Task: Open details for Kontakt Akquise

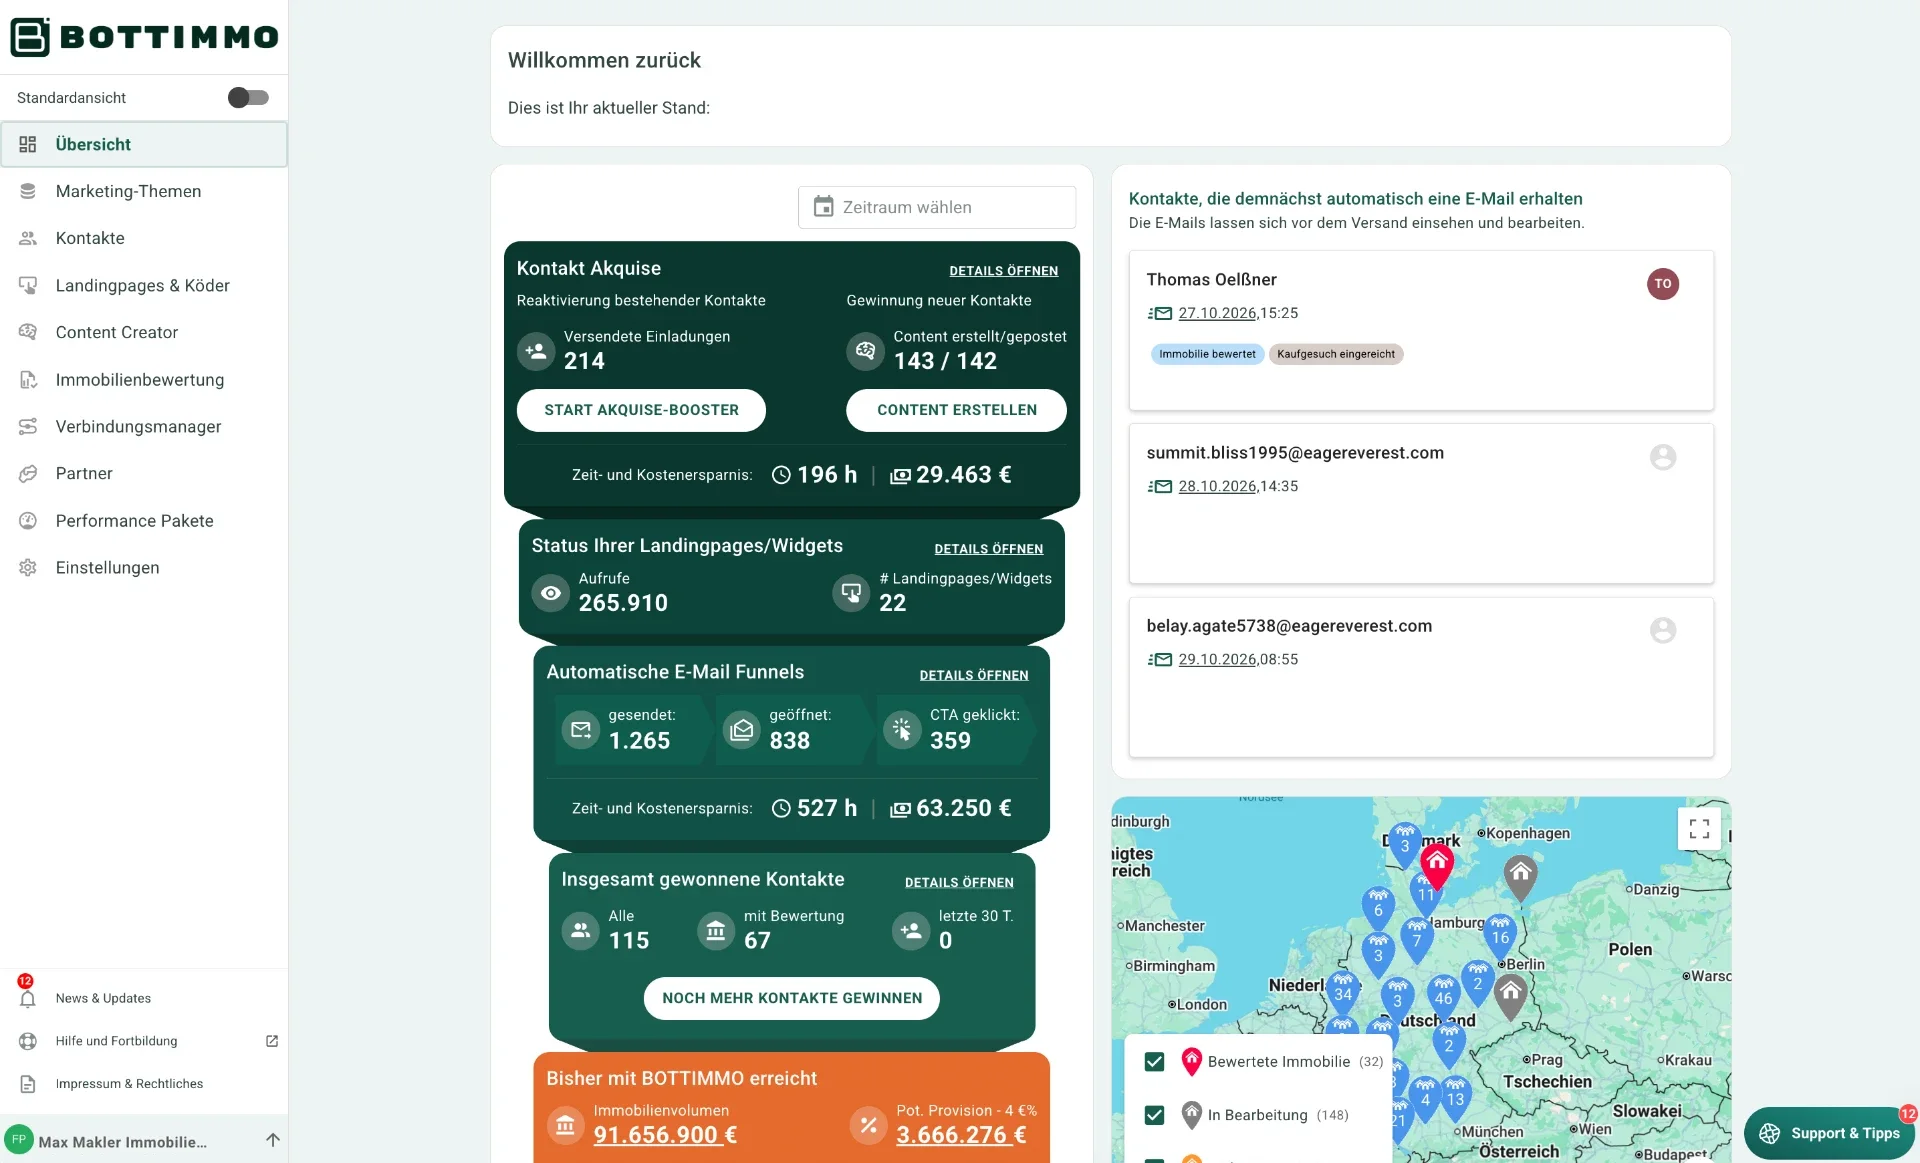Action: point(1003,271)
